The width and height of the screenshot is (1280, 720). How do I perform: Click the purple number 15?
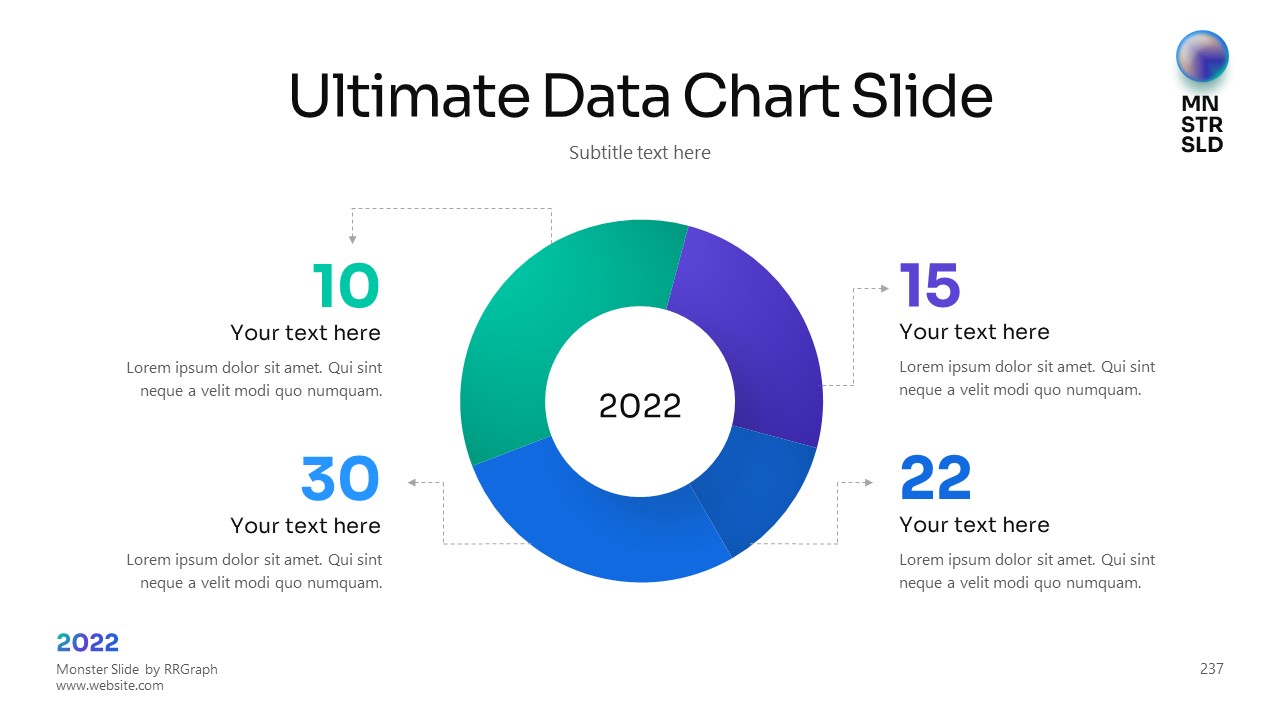pyautogui.click(x=930, y=286)
